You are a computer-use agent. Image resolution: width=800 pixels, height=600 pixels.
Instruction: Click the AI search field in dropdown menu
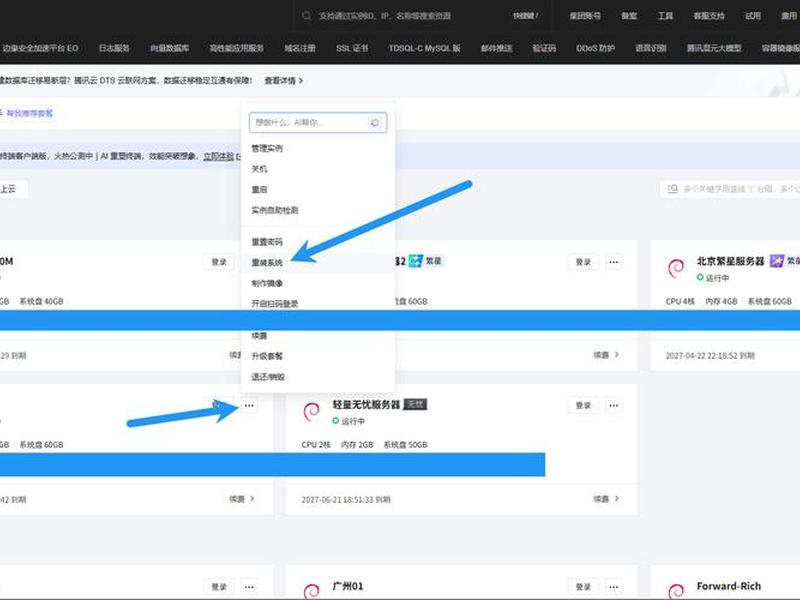(x=318, y=122)
